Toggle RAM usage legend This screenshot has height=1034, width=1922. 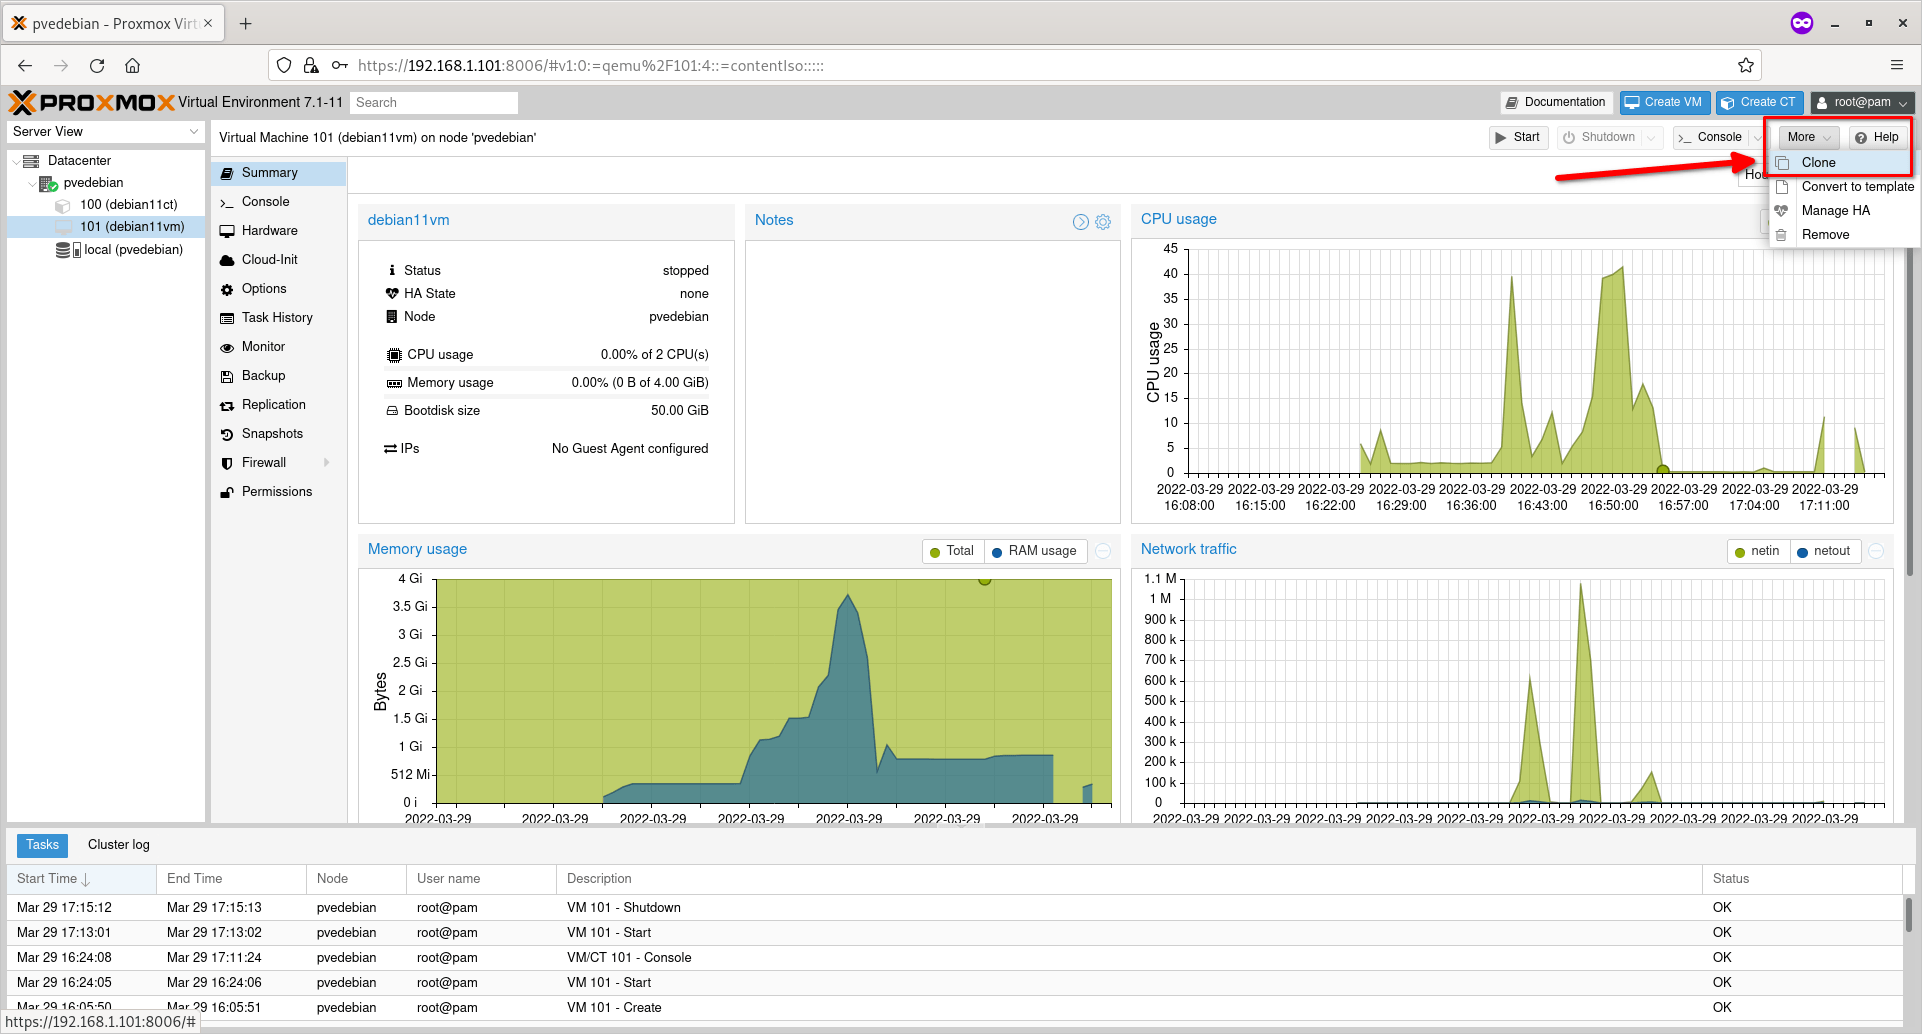pyautogui.click(x=1034, y=551)
